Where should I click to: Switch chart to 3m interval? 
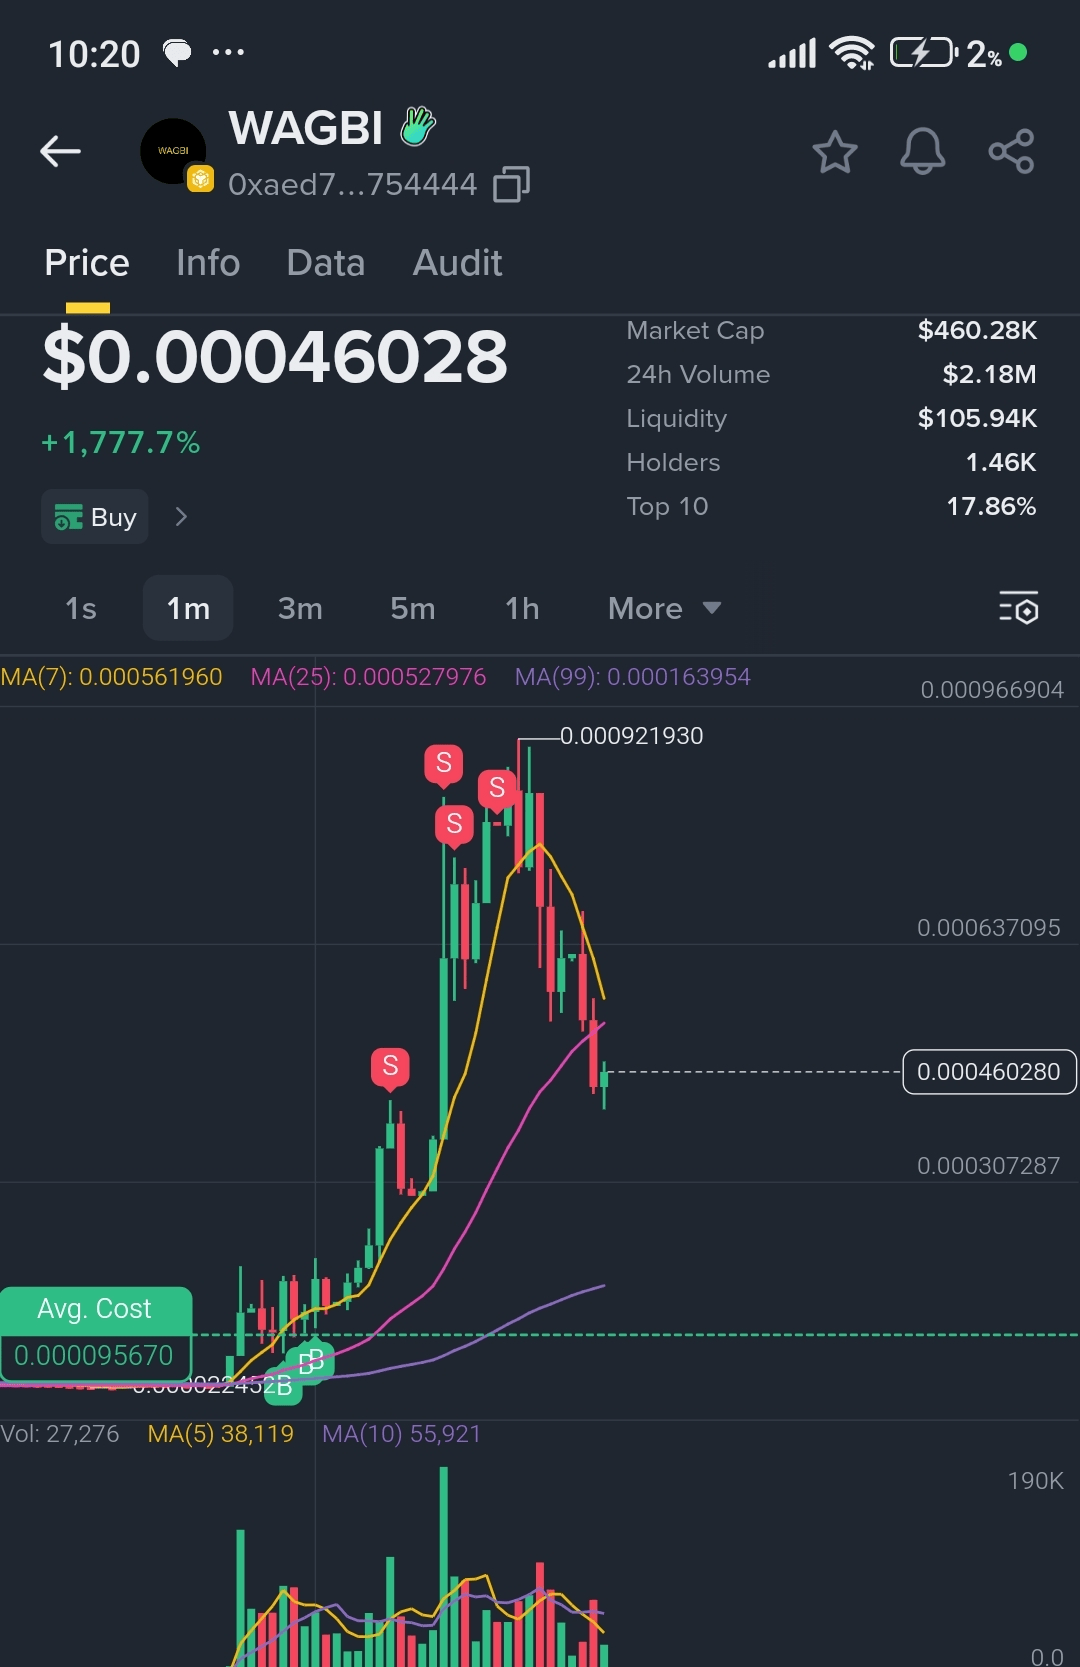pyautogui.click(x=300, y=608)
